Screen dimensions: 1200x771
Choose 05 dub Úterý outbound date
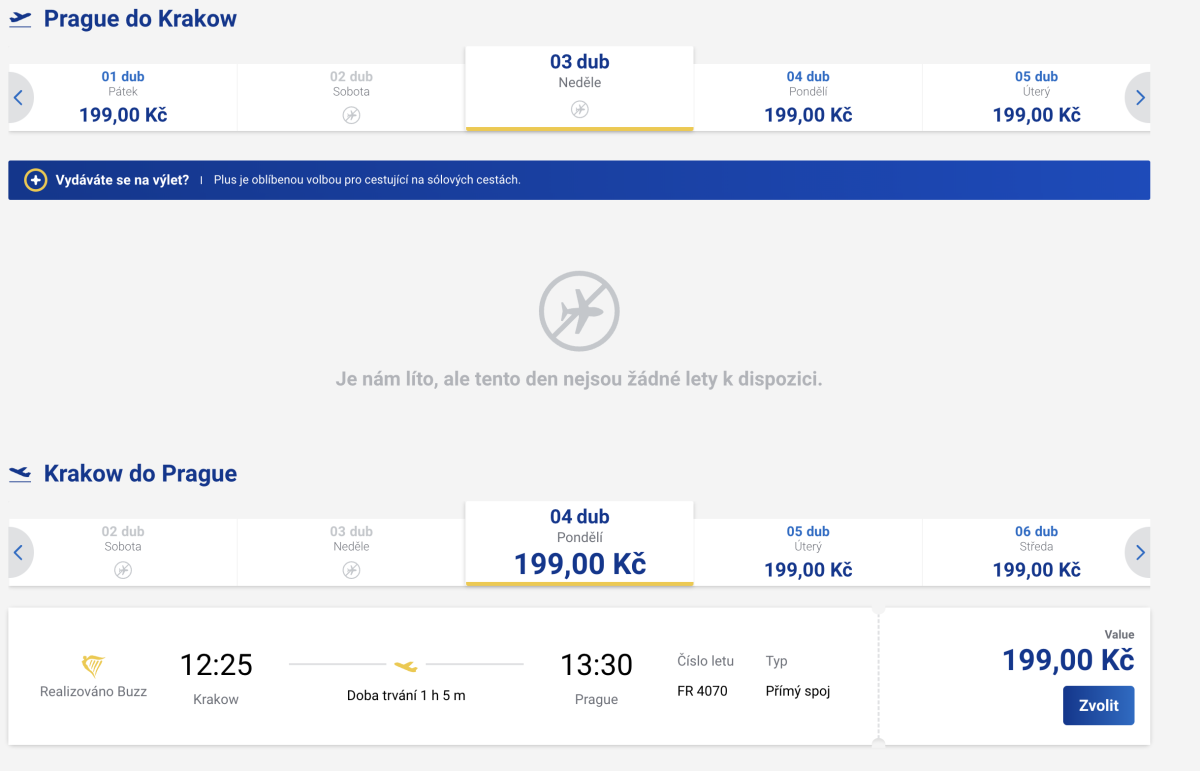(x=1036, y=98)
